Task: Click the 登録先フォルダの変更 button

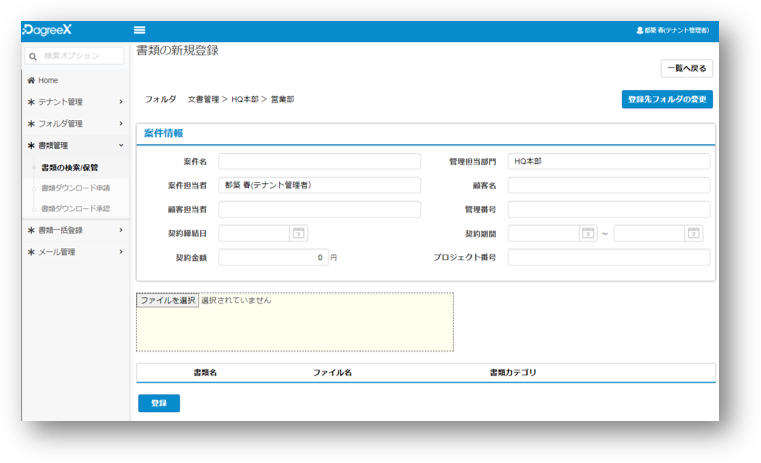Action: tap(667, 100)
